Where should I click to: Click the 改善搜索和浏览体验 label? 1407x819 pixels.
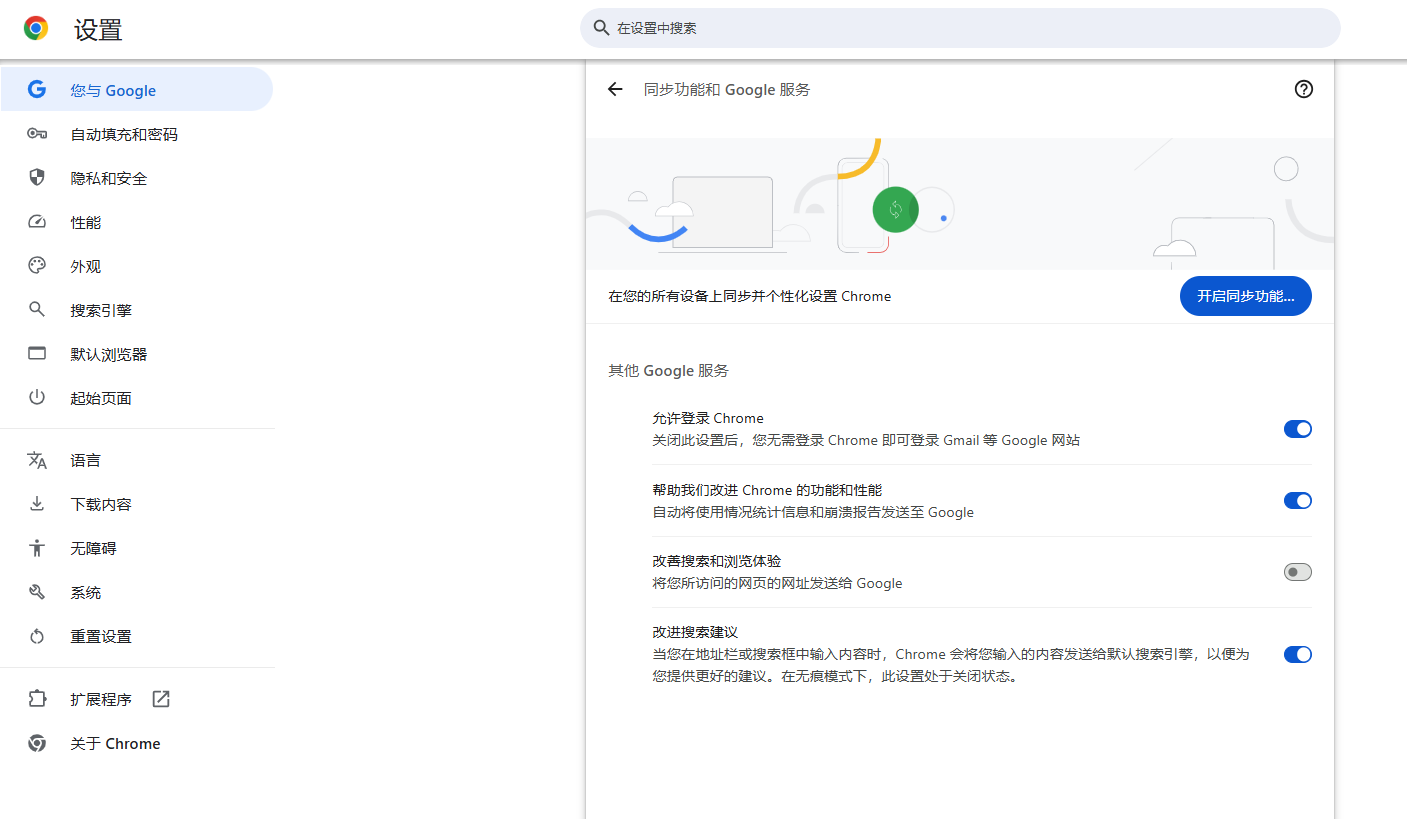pyautogui.click(x=717, y=561)
